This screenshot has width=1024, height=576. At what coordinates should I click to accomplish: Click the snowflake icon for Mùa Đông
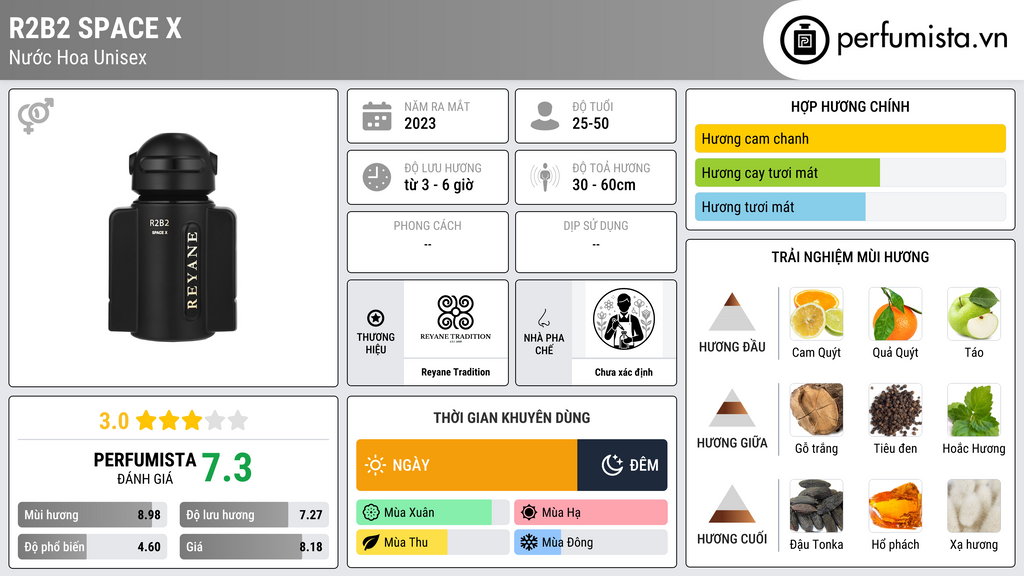click(x=529, y=542)
